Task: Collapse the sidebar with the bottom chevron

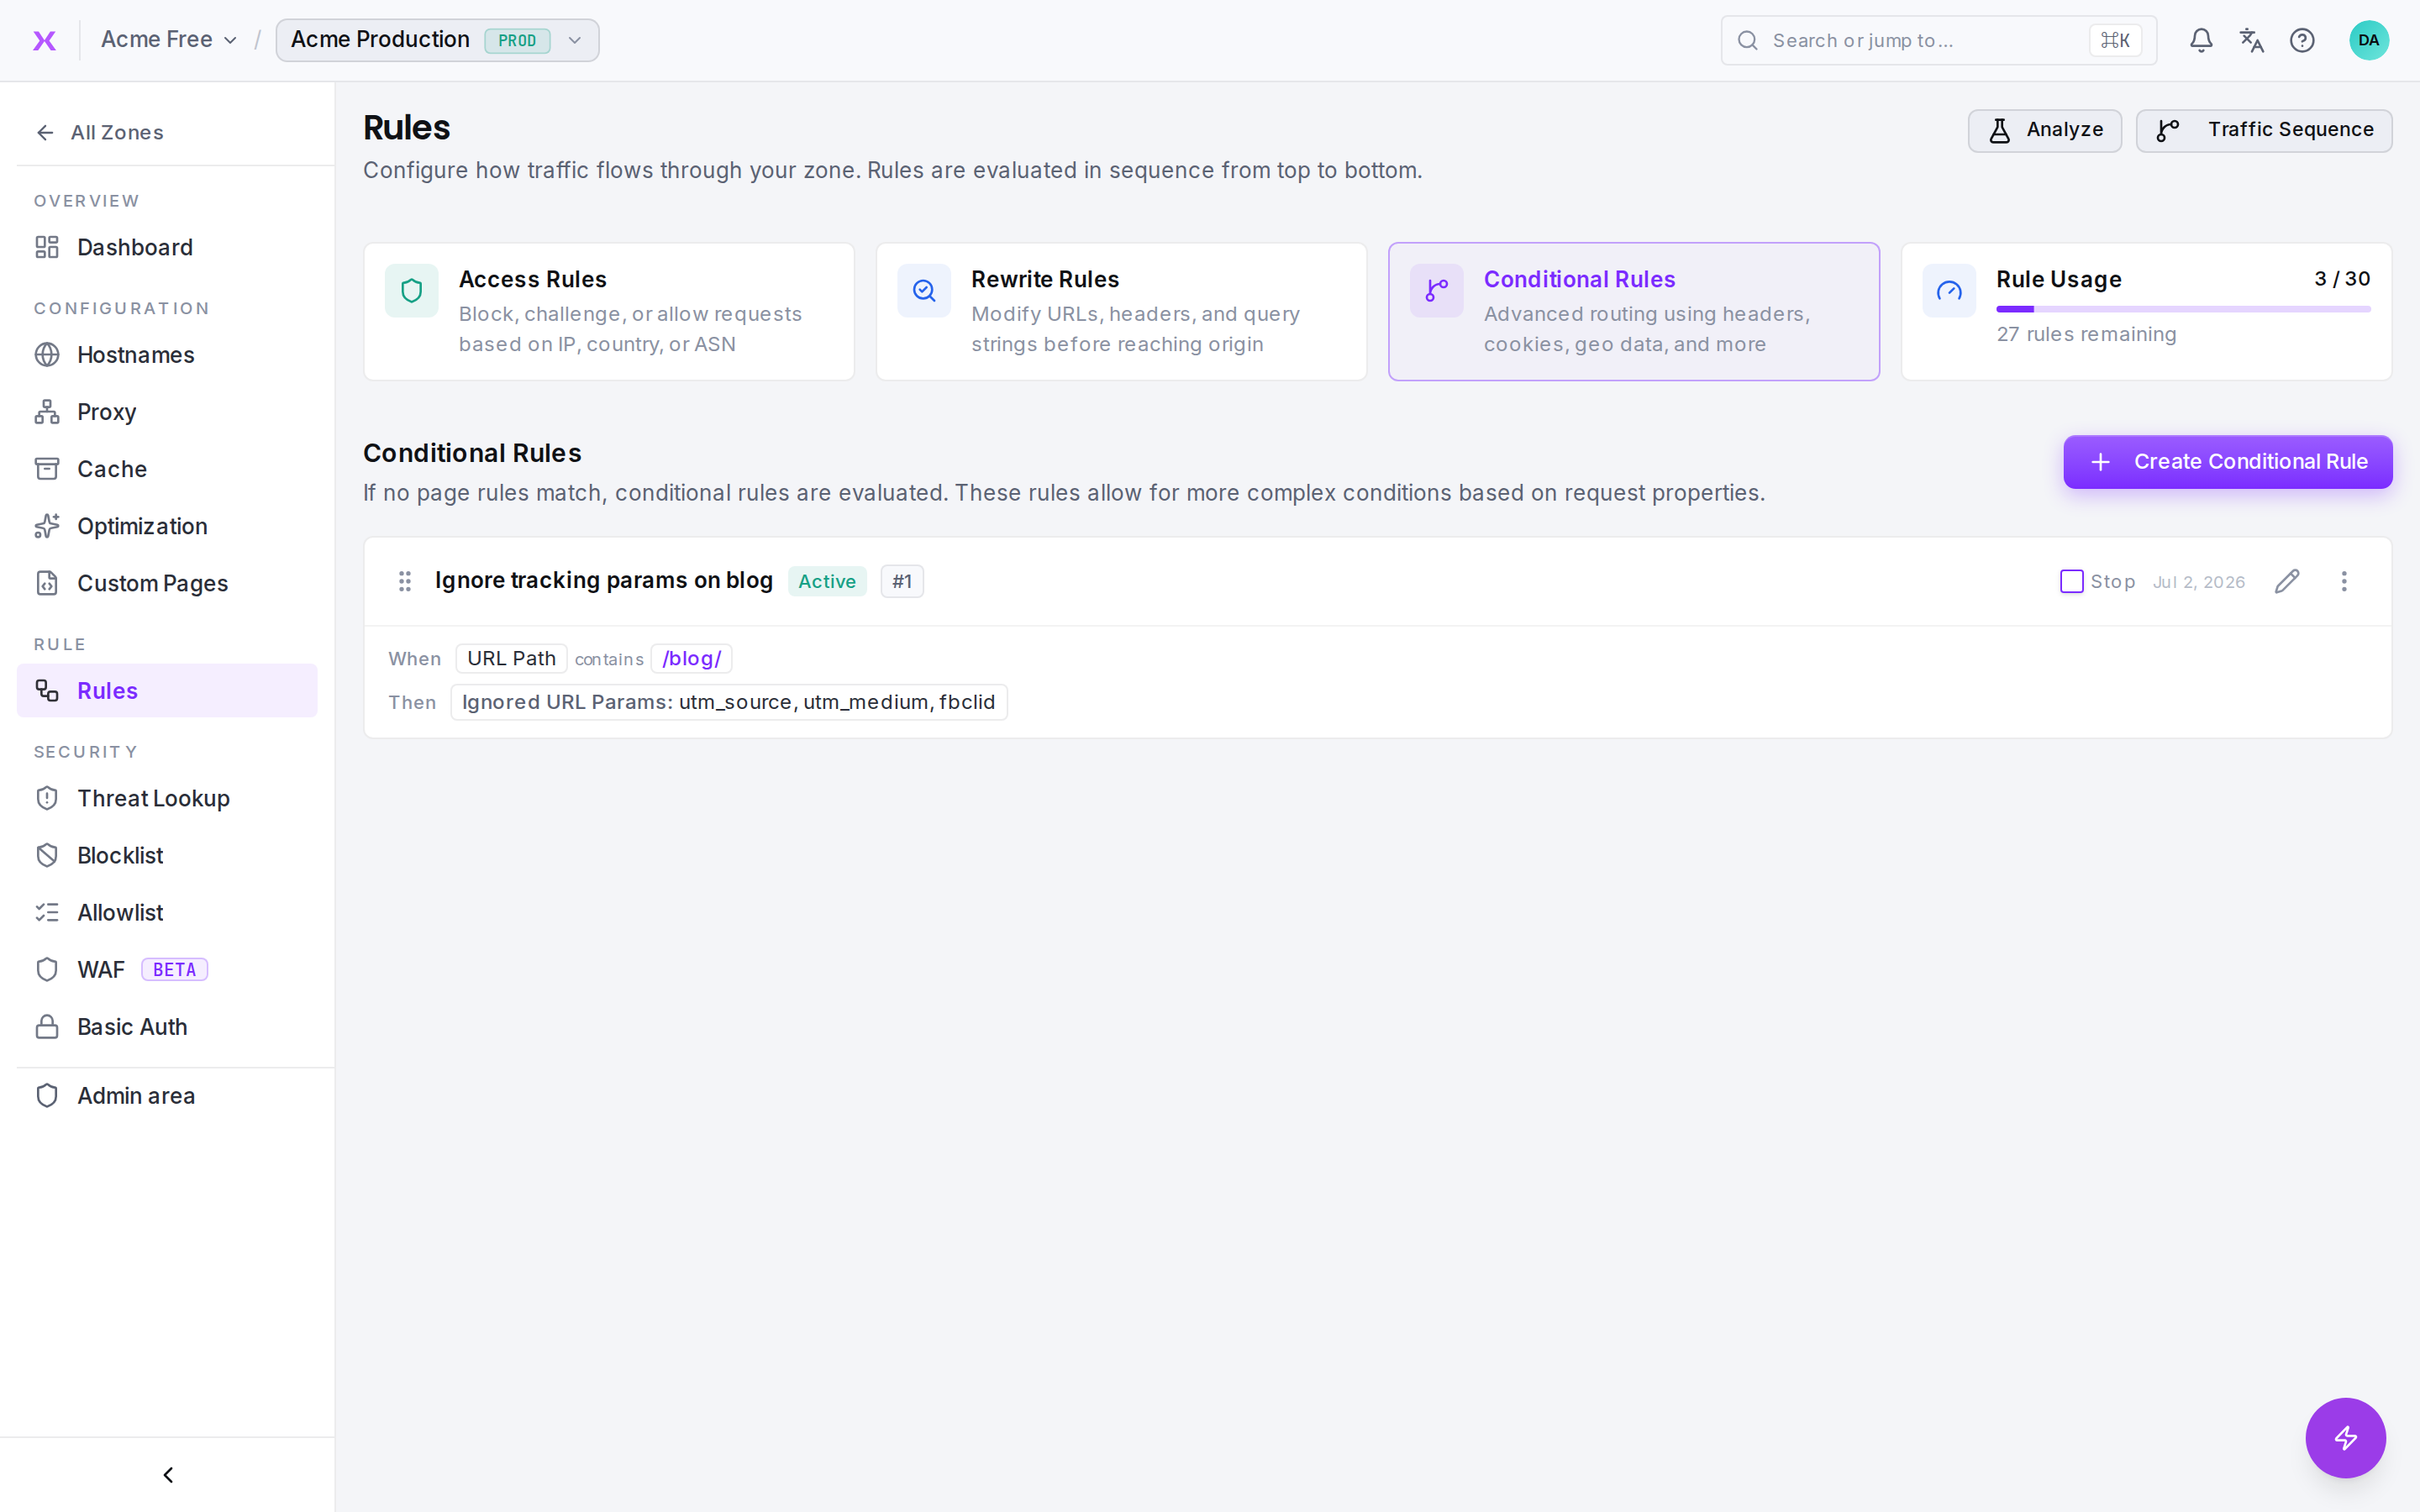Action: (x=168, y=1474)
